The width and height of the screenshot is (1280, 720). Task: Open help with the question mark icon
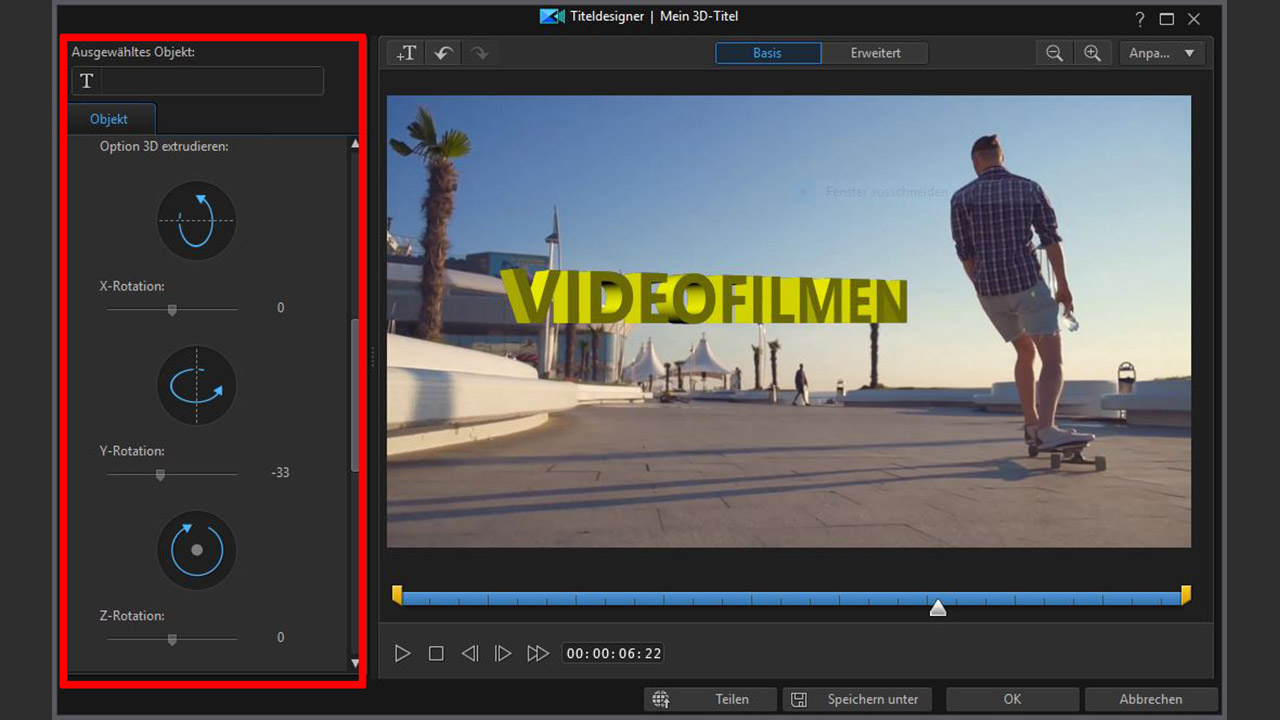click(1140, 19)
